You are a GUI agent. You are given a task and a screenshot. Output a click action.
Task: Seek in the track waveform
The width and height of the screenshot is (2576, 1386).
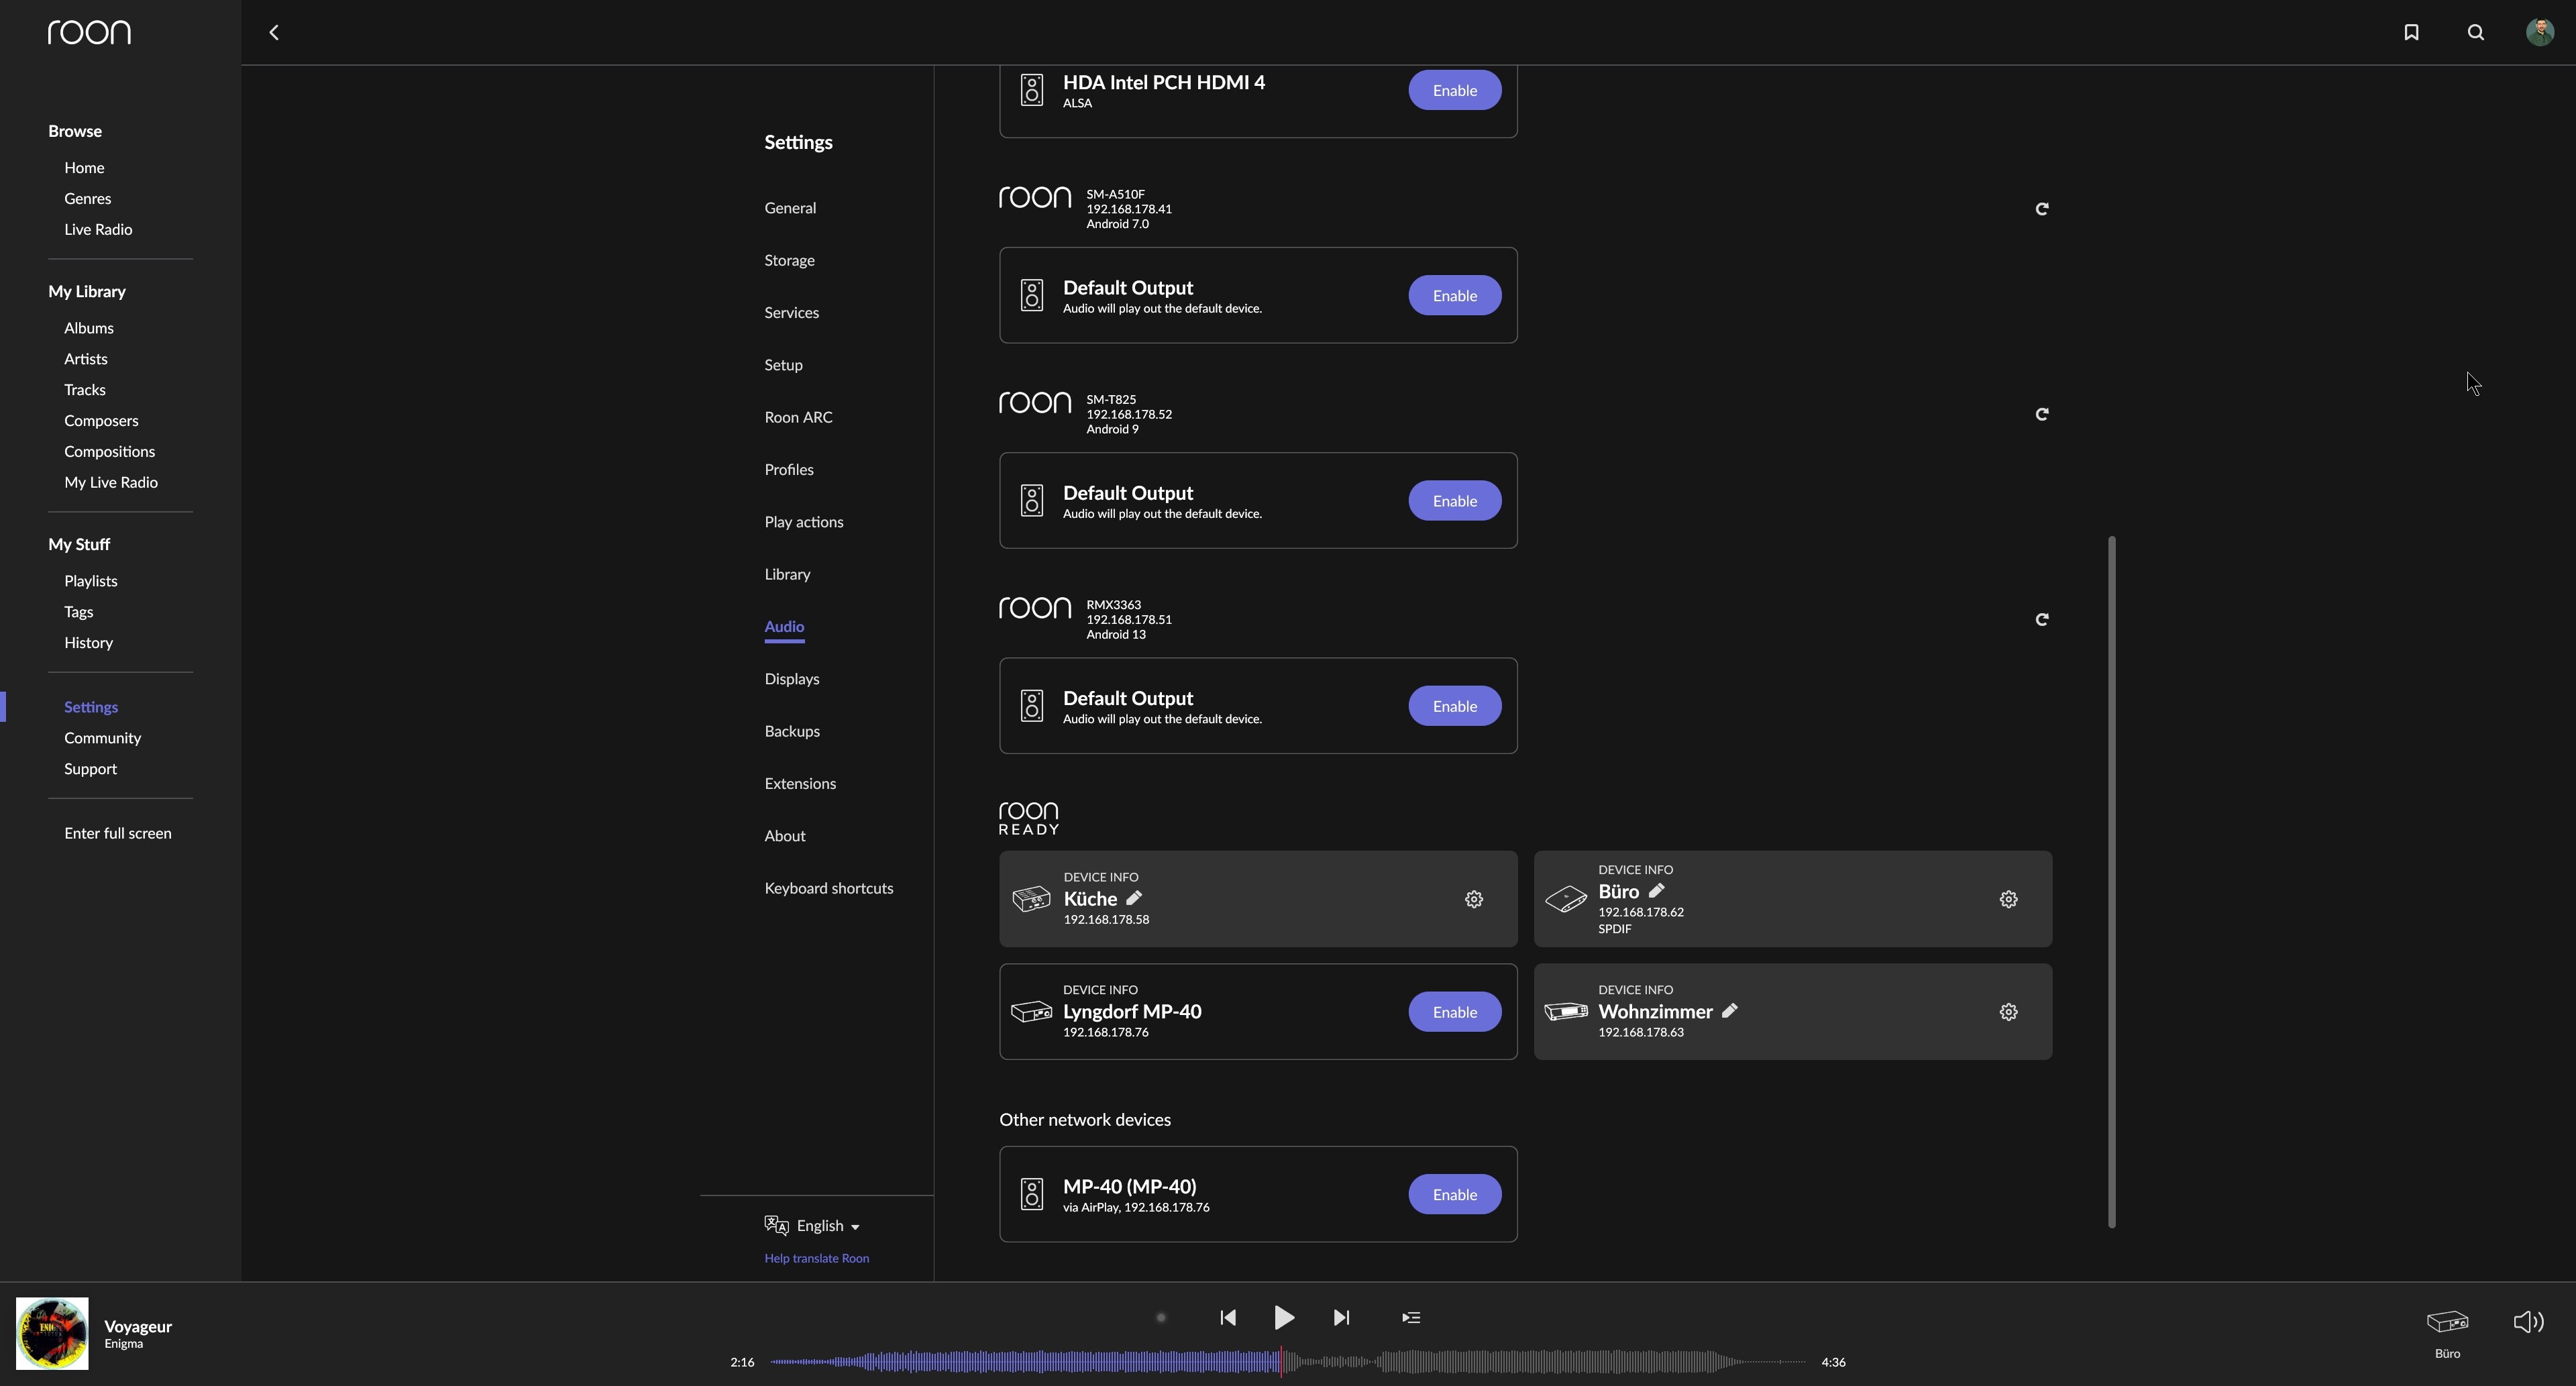point(1288,1362)
